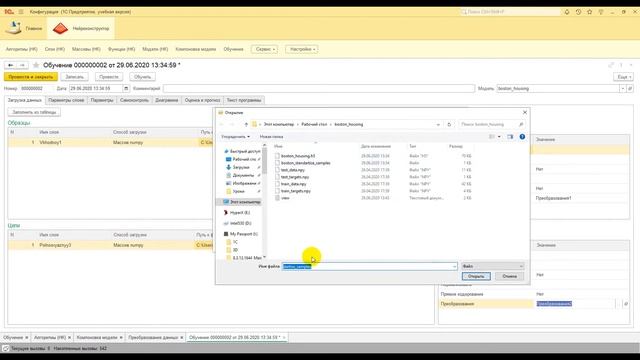Viewport: 640px width, 360px height.
Task: Sort files by the Размер column header
Action: [456, 146]
